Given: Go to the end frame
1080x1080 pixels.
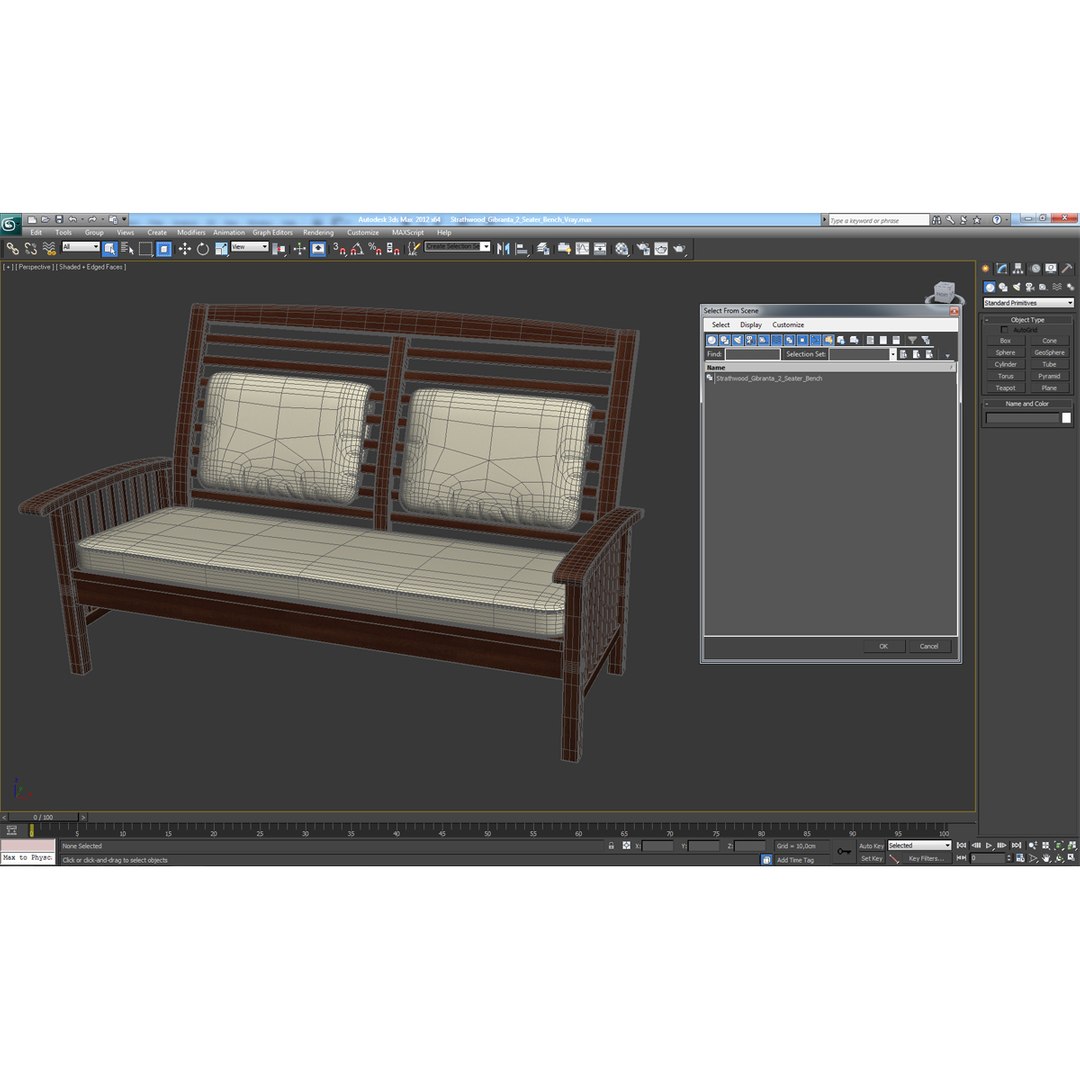Looking at the screenshot, I should (1016, 845).
